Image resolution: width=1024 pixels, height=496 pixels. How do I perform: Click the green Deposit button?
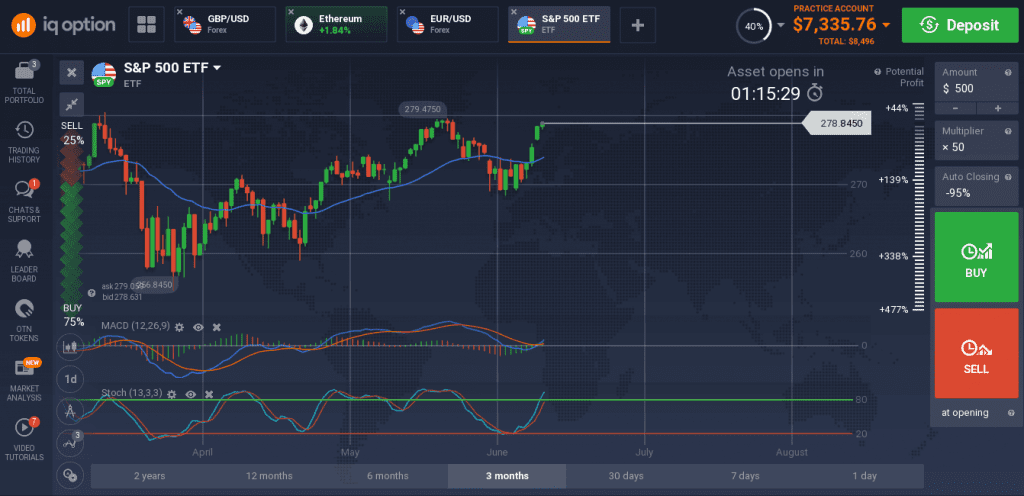pos(959,25)
